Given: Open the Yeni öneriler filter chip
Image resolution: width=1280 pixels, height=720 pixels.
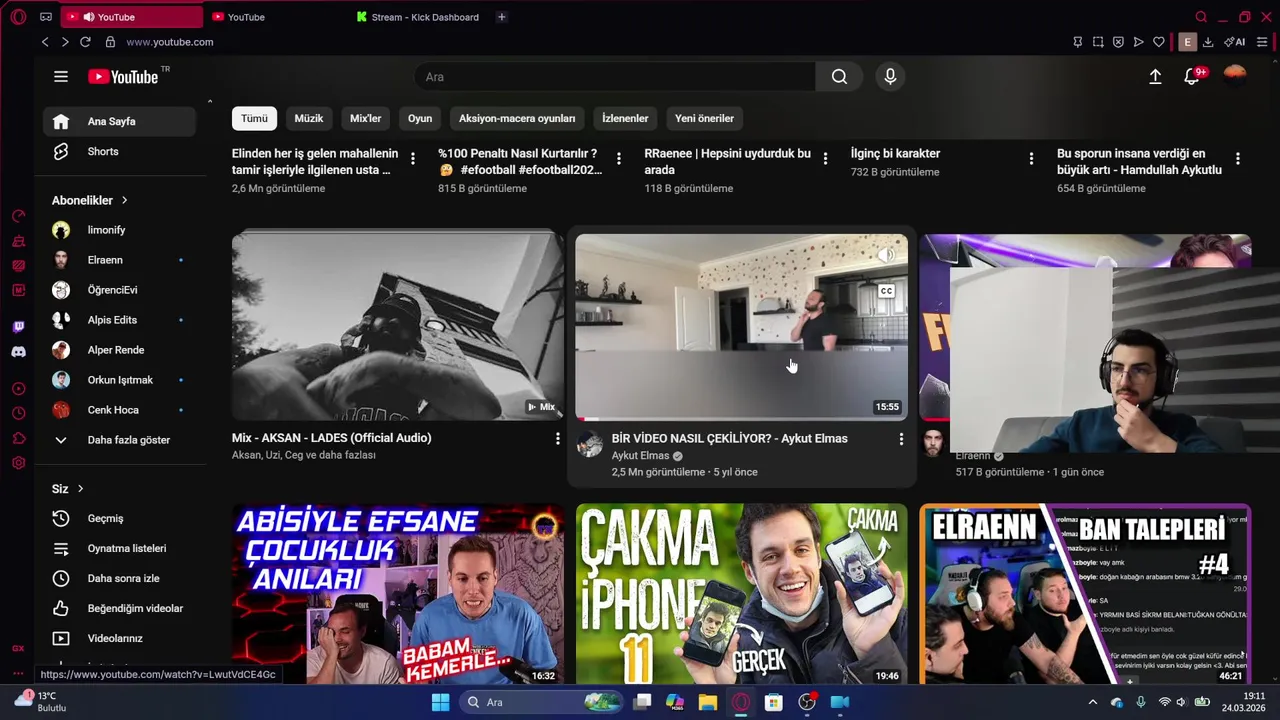Looking at the screenshot, I should pos(704,118).
